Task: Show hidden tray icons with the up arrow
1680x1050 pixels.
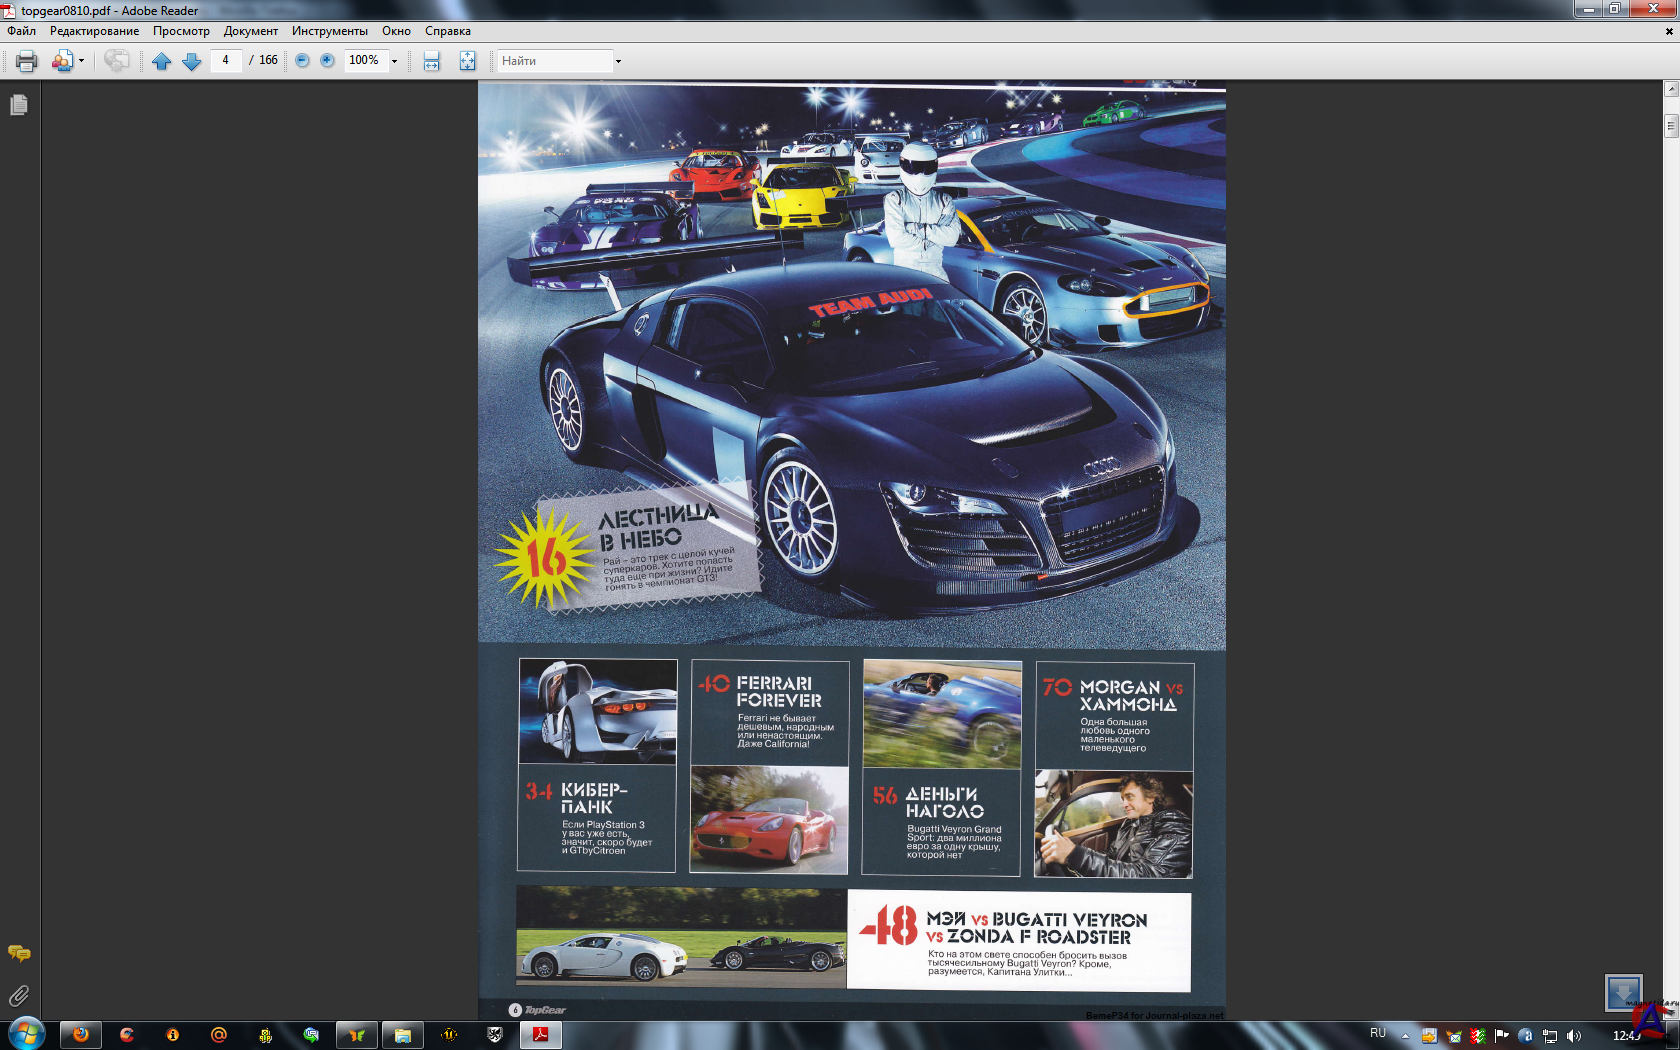Action: (x=1405, y=1036)
